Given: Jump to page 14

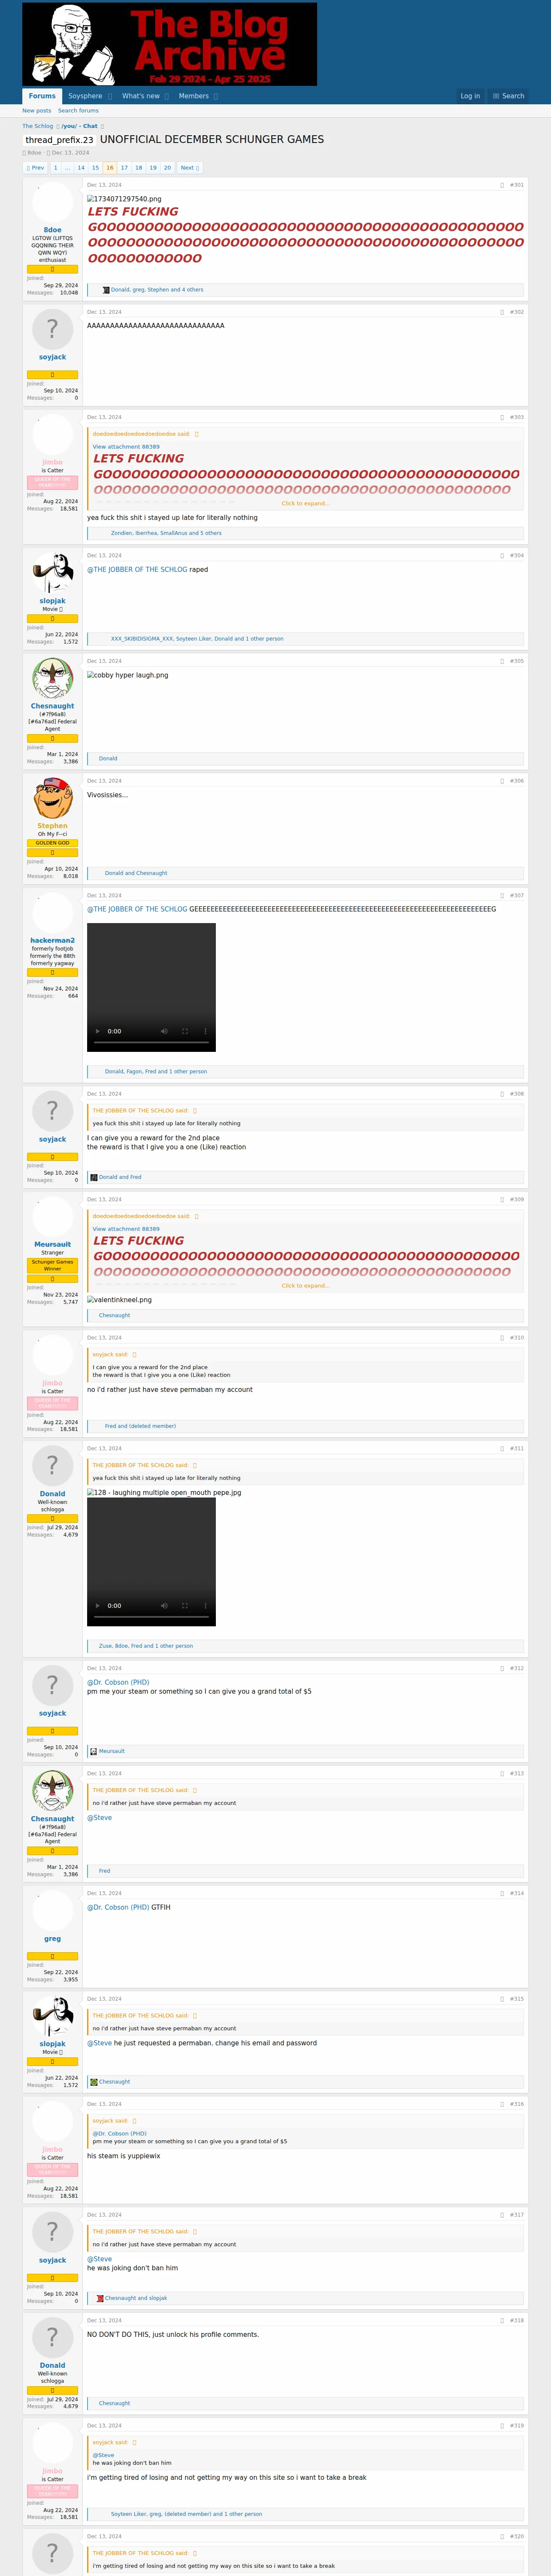Looking at the screenshot, I should point(81,168).
